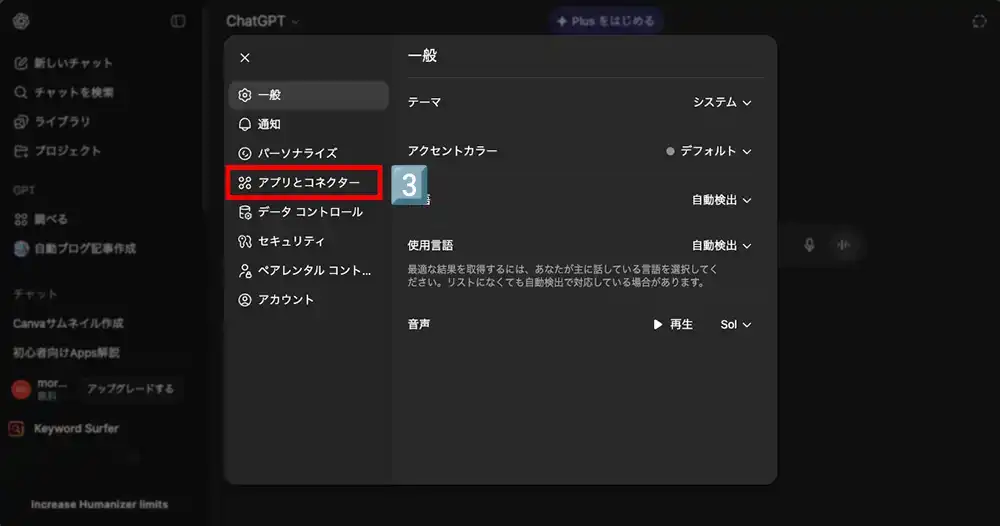Open アプリとコネクター settings section
The image size is (1000, 526).
click(x=307, y=182)
